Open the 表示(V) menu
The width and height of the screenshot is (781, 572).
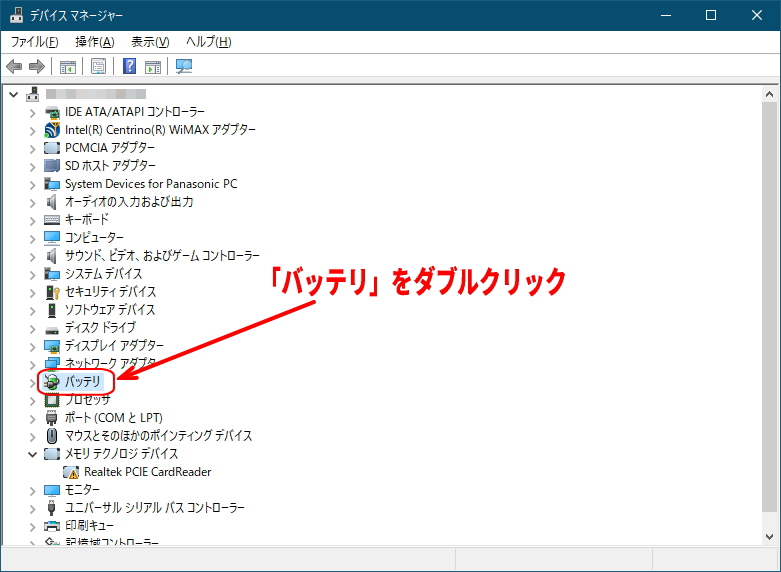coord(150,42)
